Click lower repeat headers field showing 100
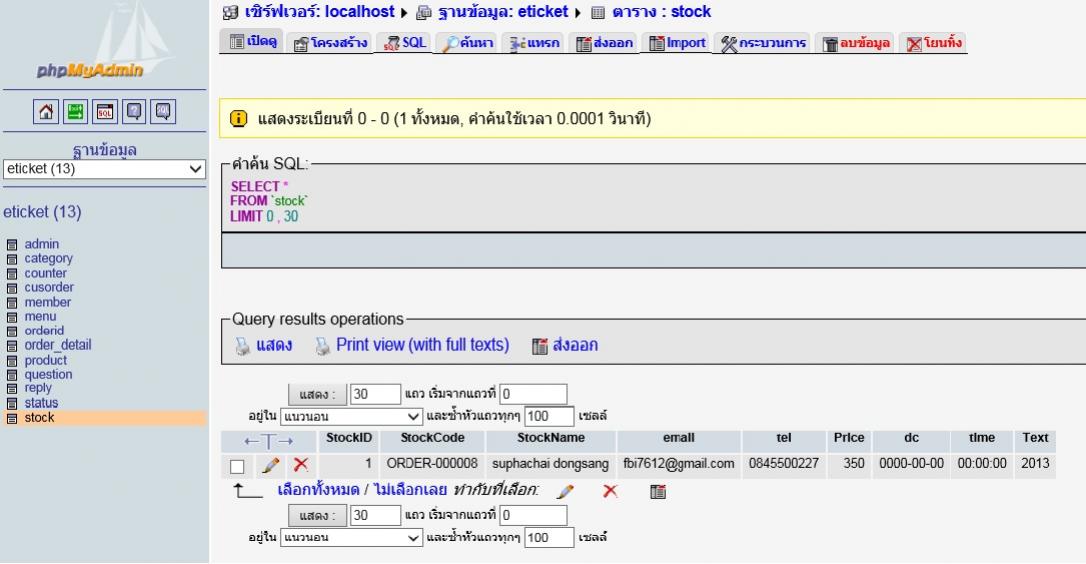The height and width of the screenshot is (564, 1086). click(549, 538)
